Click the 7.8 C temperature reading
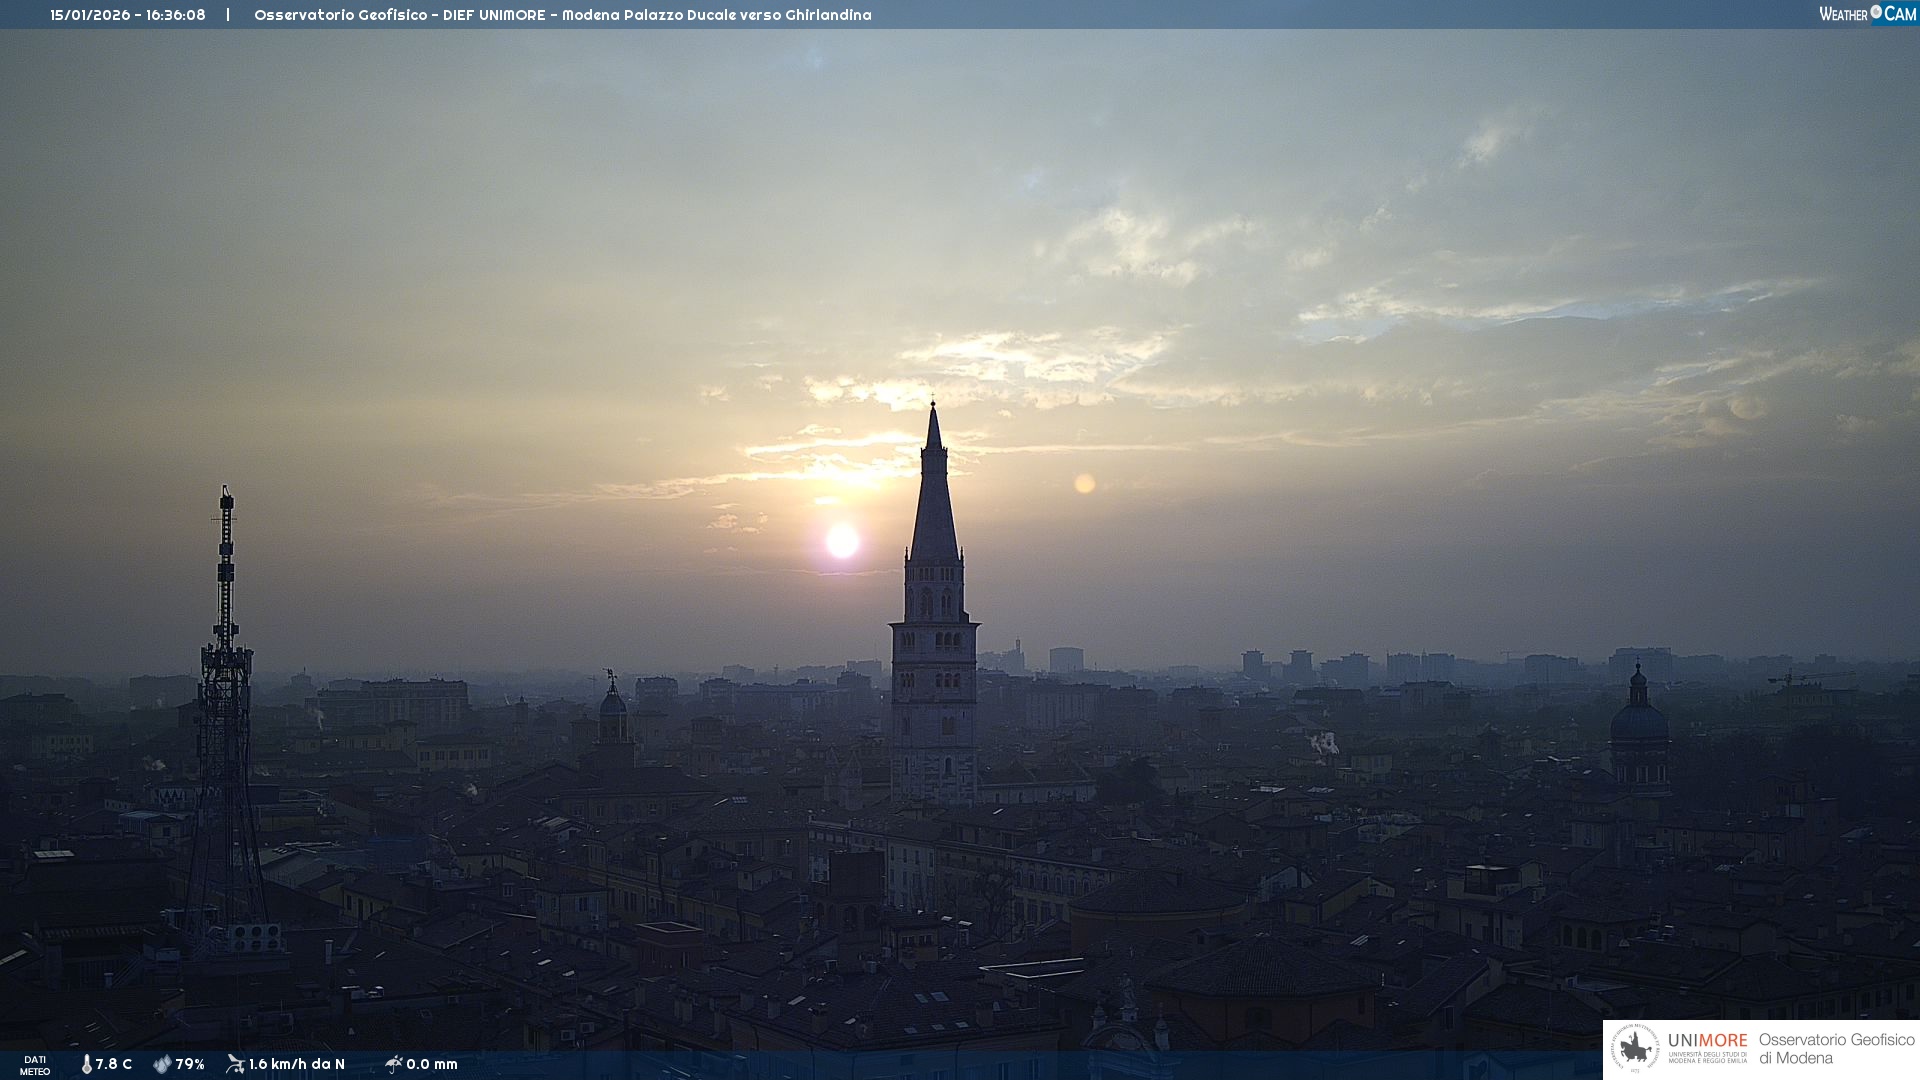The height and width of the screenshot is (1080, 1920). 113,1064
